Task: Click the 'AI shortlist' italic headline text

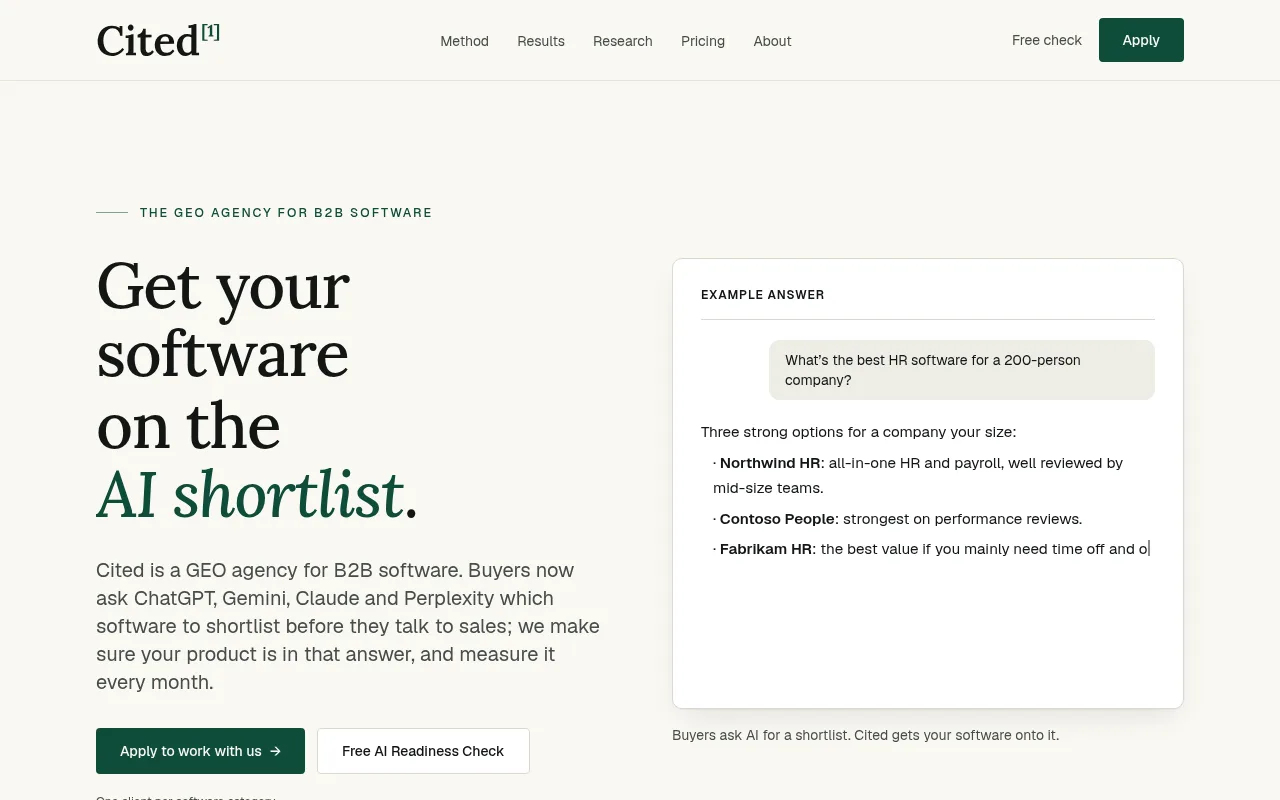Action: tap(250, 495)
